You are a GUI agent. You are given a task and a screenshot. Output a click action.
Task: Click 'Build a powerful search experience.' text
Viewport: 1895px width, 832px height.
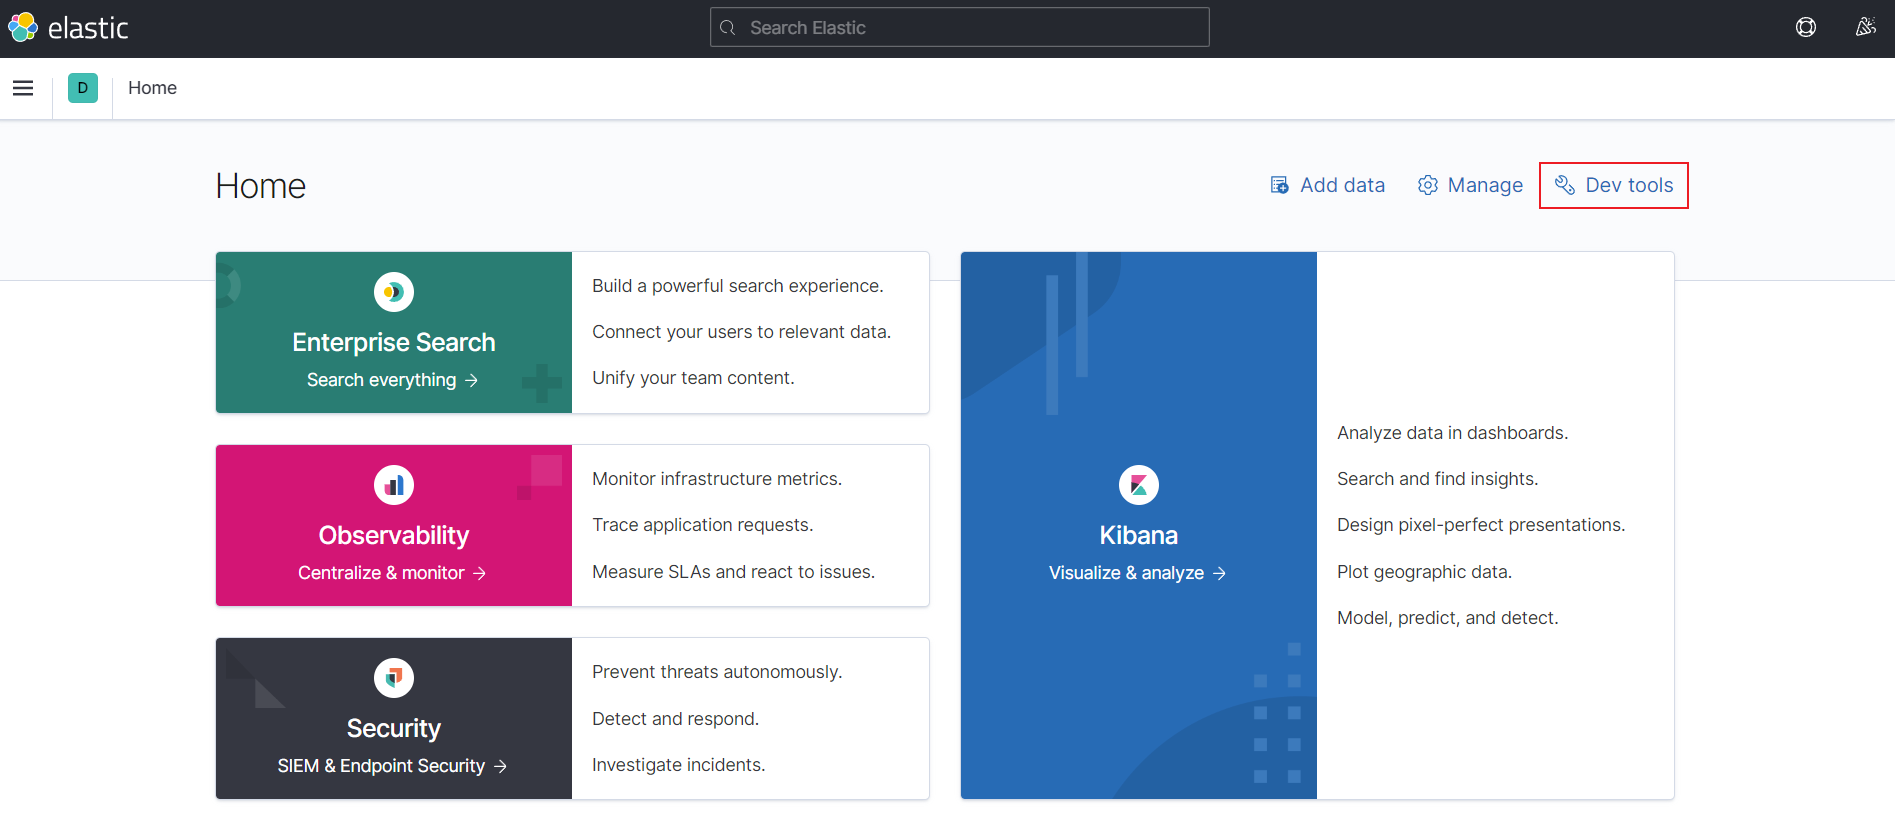coord(738,286)
